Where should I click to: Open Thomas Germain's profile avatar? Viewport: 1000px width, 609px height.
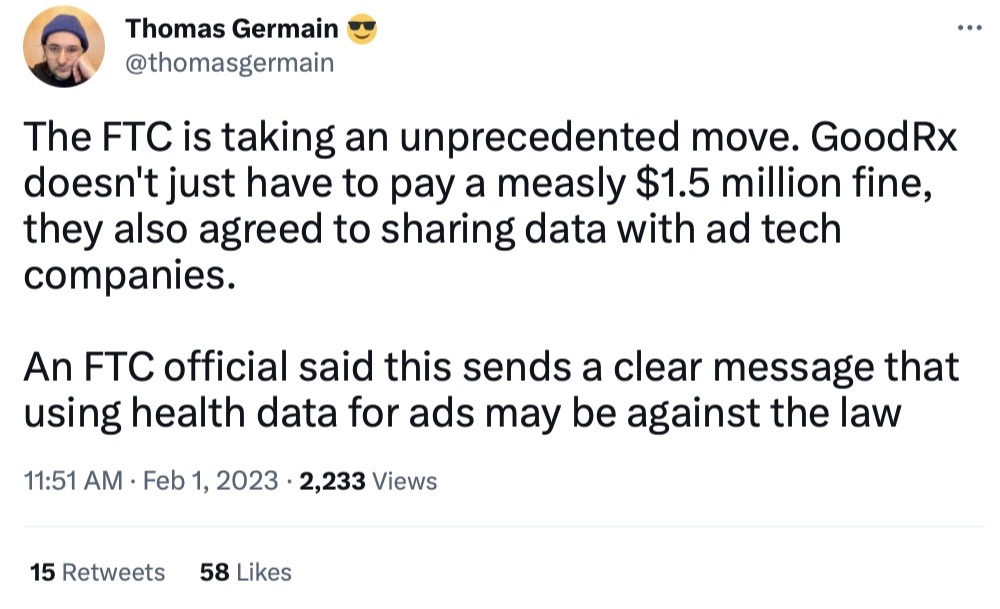pyautogui.click(x=63, y=44)
